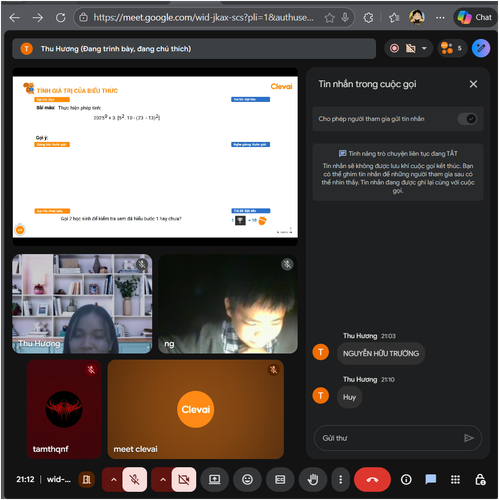499x500 pixels.
Task: Turn on closed captions
Action: [280, 480]
